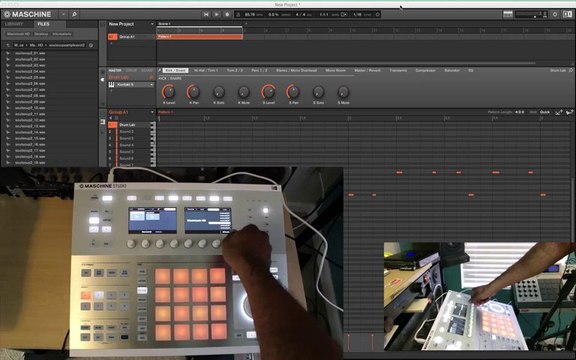Click the Pattern Length value
This screenshot has height=360, width=576.
pos(519,112)
